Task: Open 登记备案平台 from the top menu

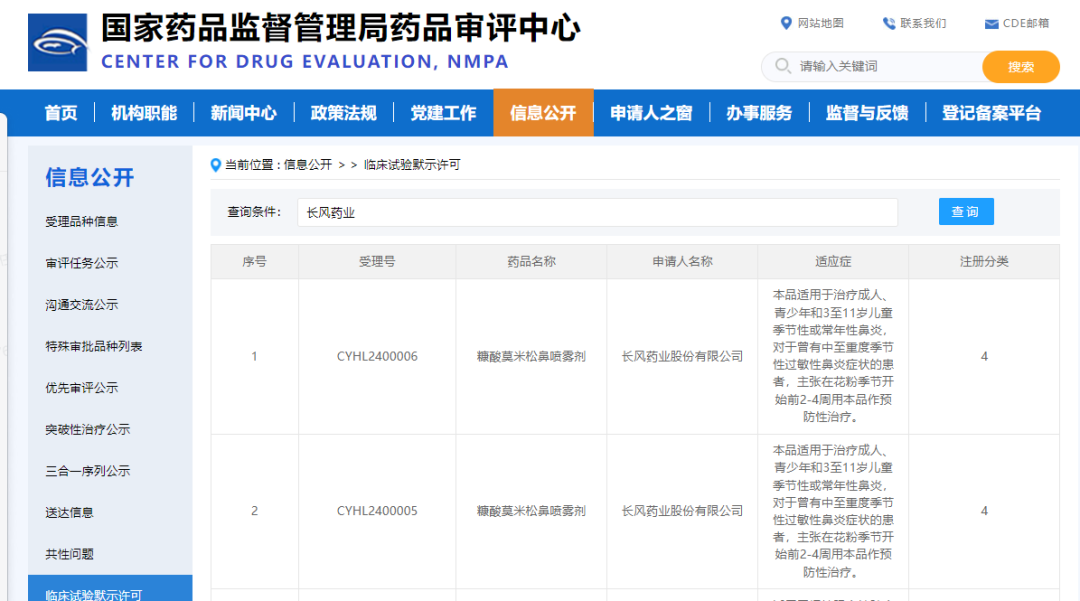Action: point(991,113)
